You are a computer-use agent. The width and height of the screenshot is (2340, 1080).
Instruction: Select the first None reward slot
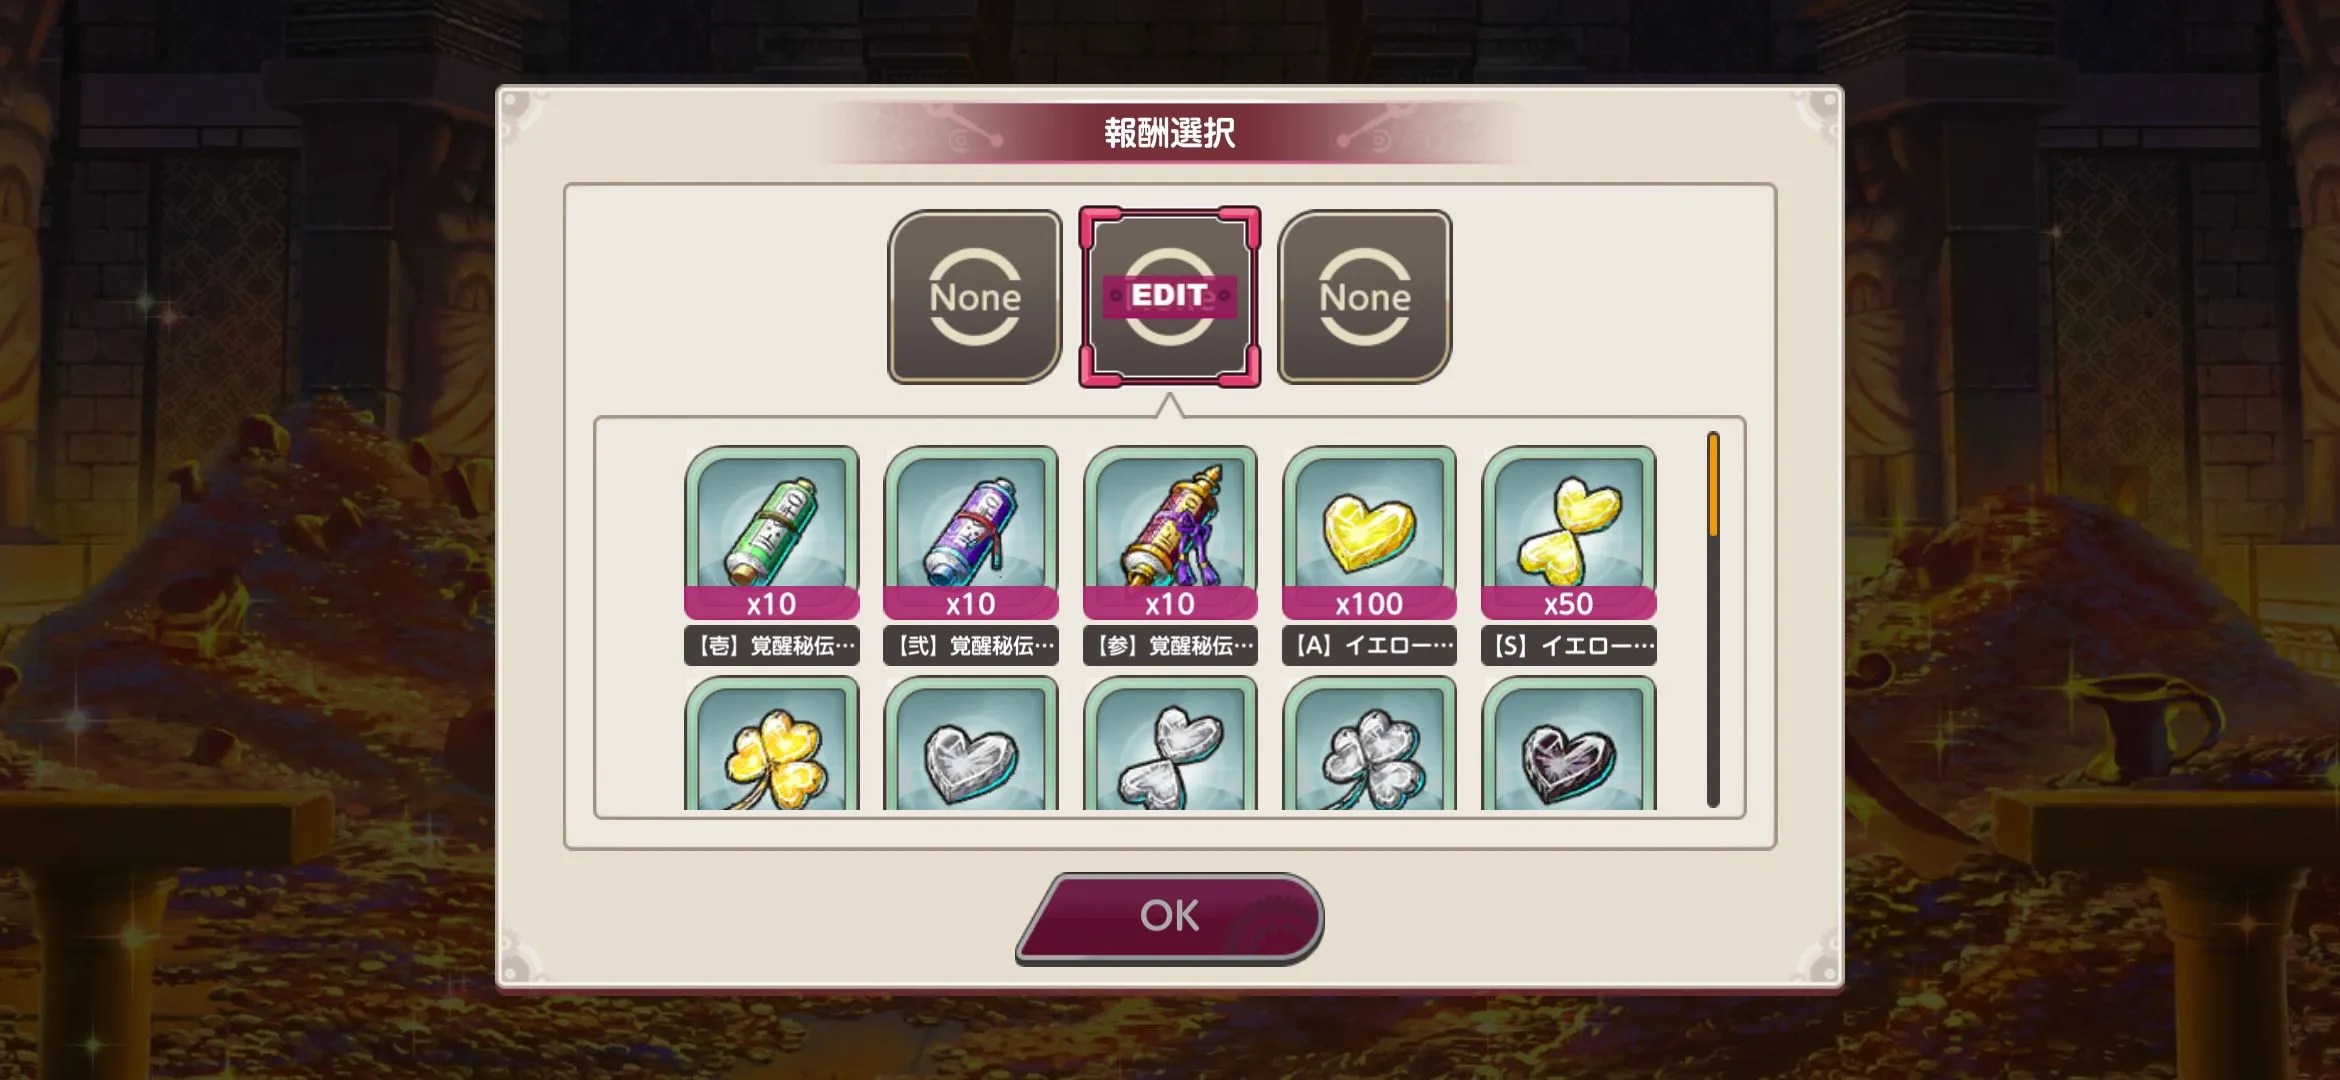click(975, 297)
